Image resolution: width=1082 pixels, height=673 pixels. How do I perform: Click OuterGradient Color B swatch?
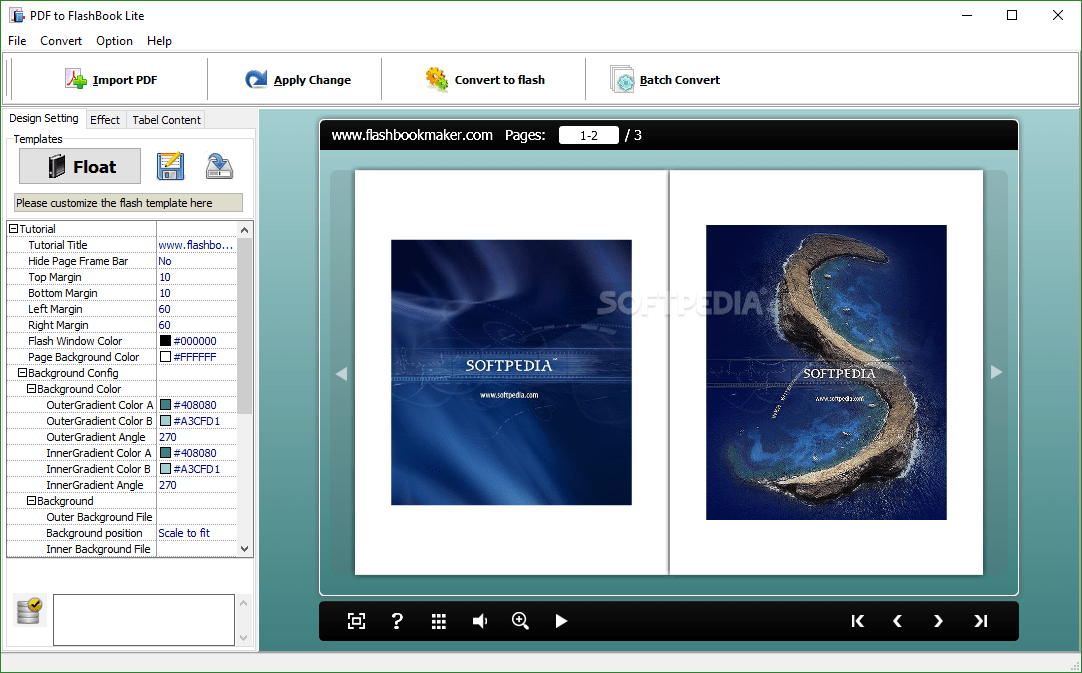[x=166, y=420]
